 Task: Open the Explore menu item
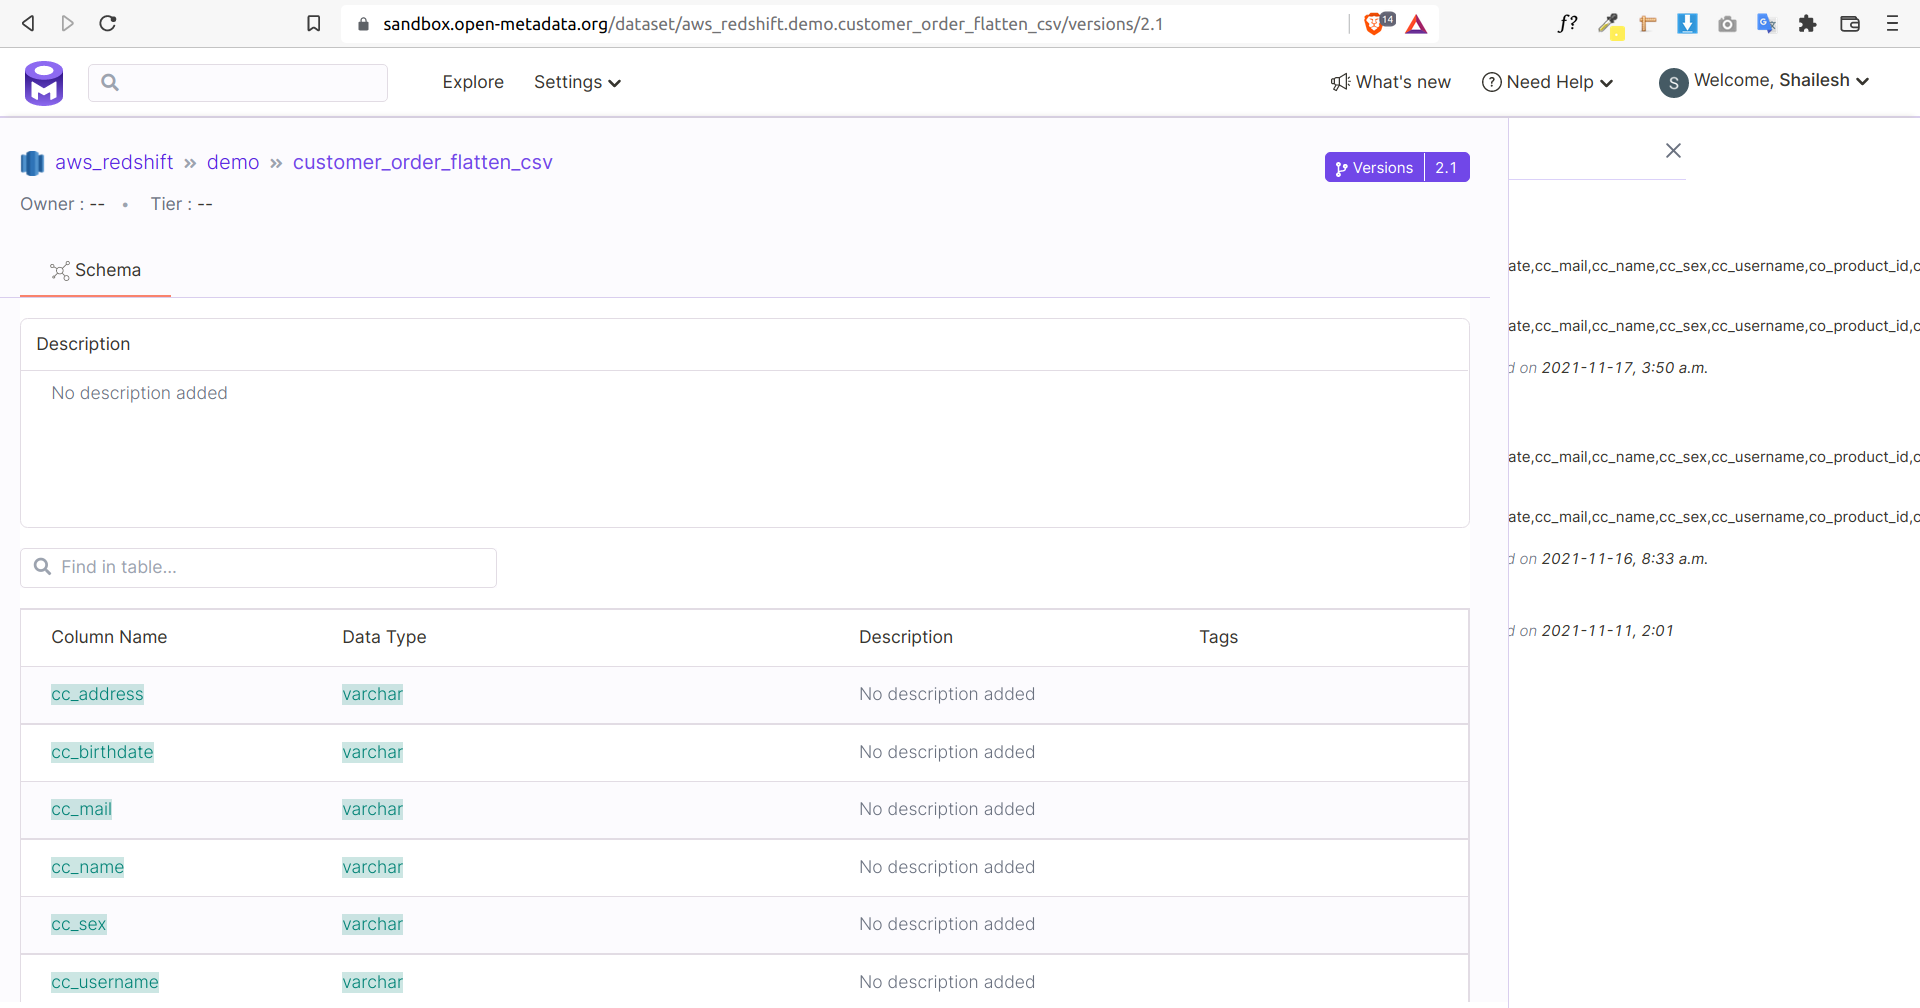pos(473,82)
